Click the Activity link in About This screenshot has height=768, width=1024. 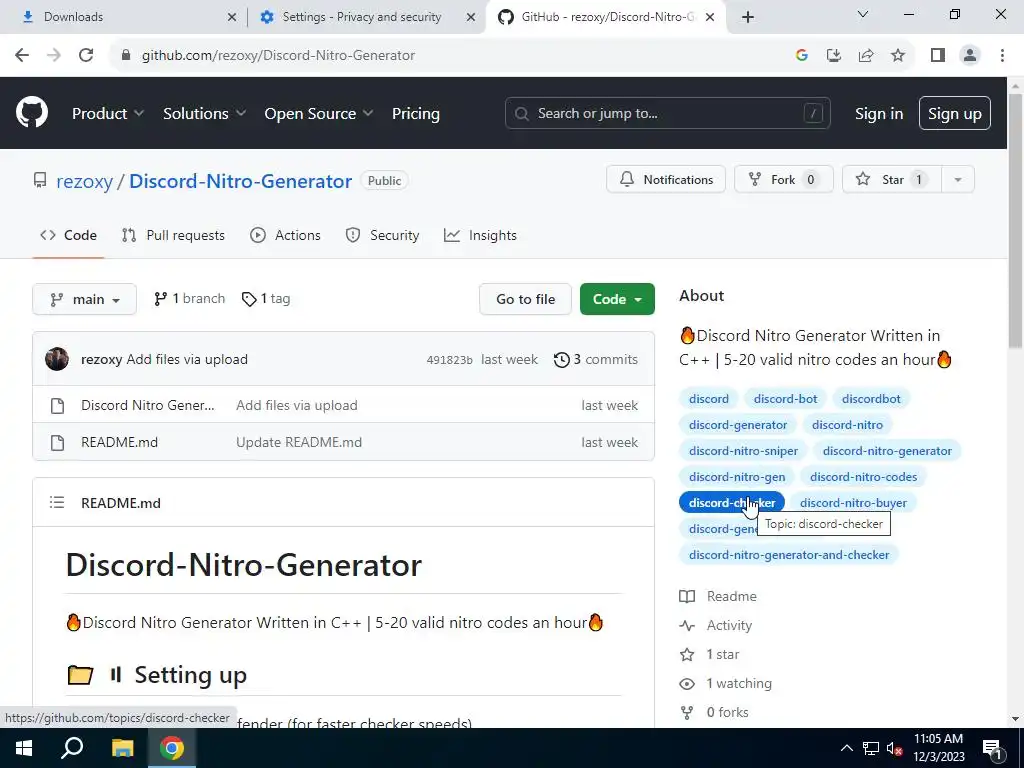click(x=716, y=626)
